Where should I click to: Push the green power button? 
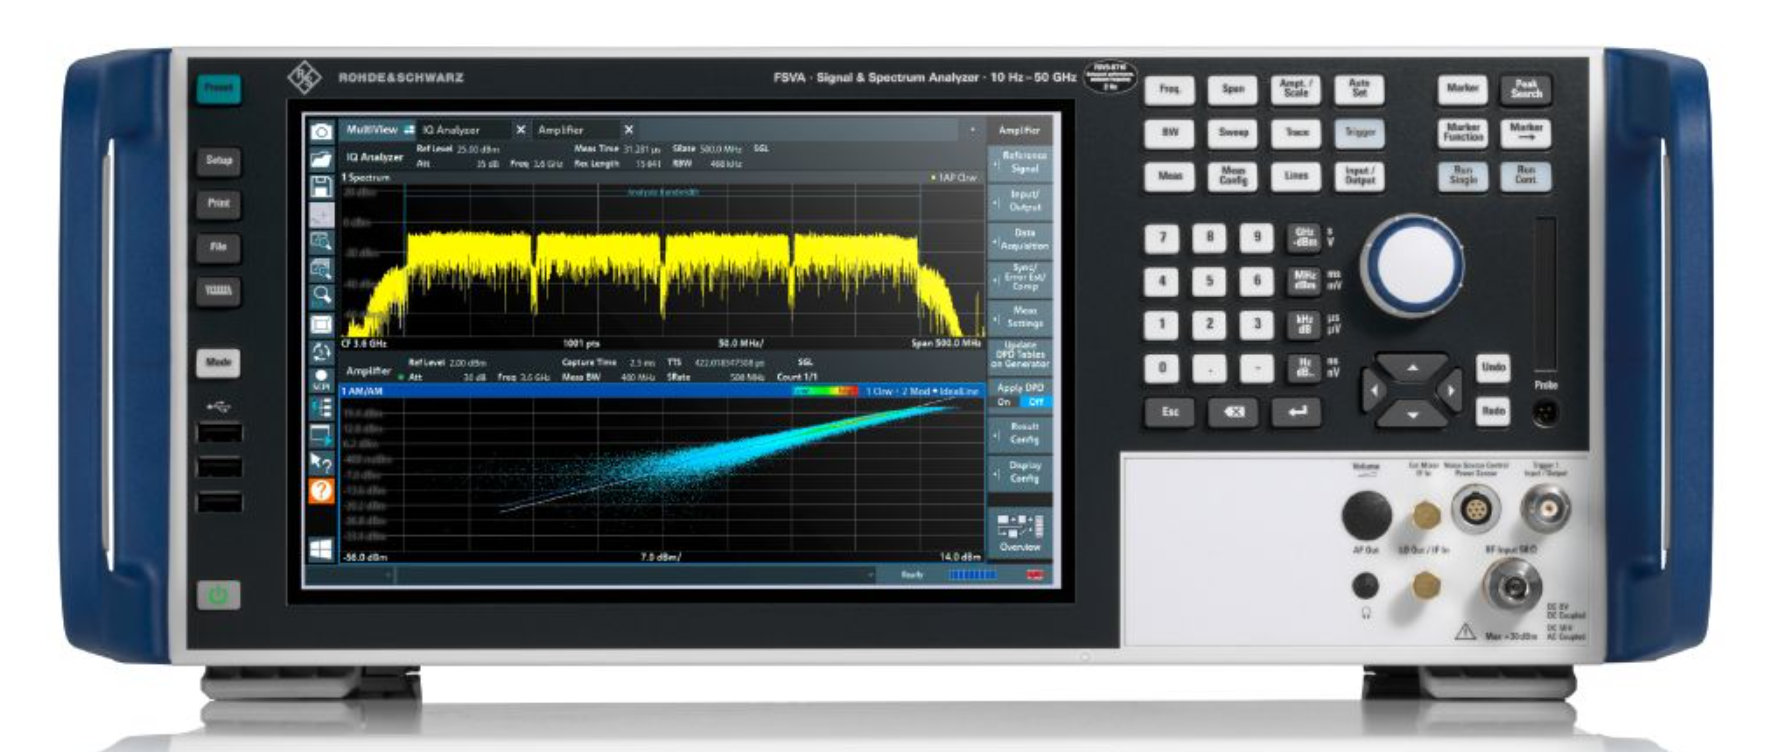[x=219, y=596]
